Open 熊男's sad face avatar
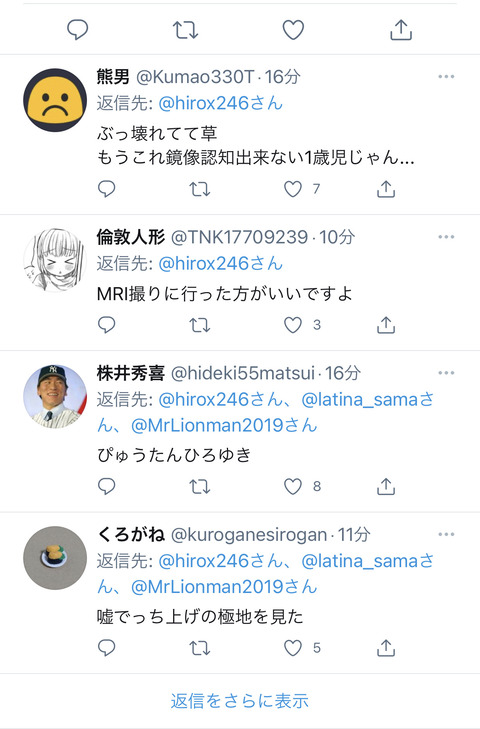Screen dimensions: 480x729 click(55, 100)
